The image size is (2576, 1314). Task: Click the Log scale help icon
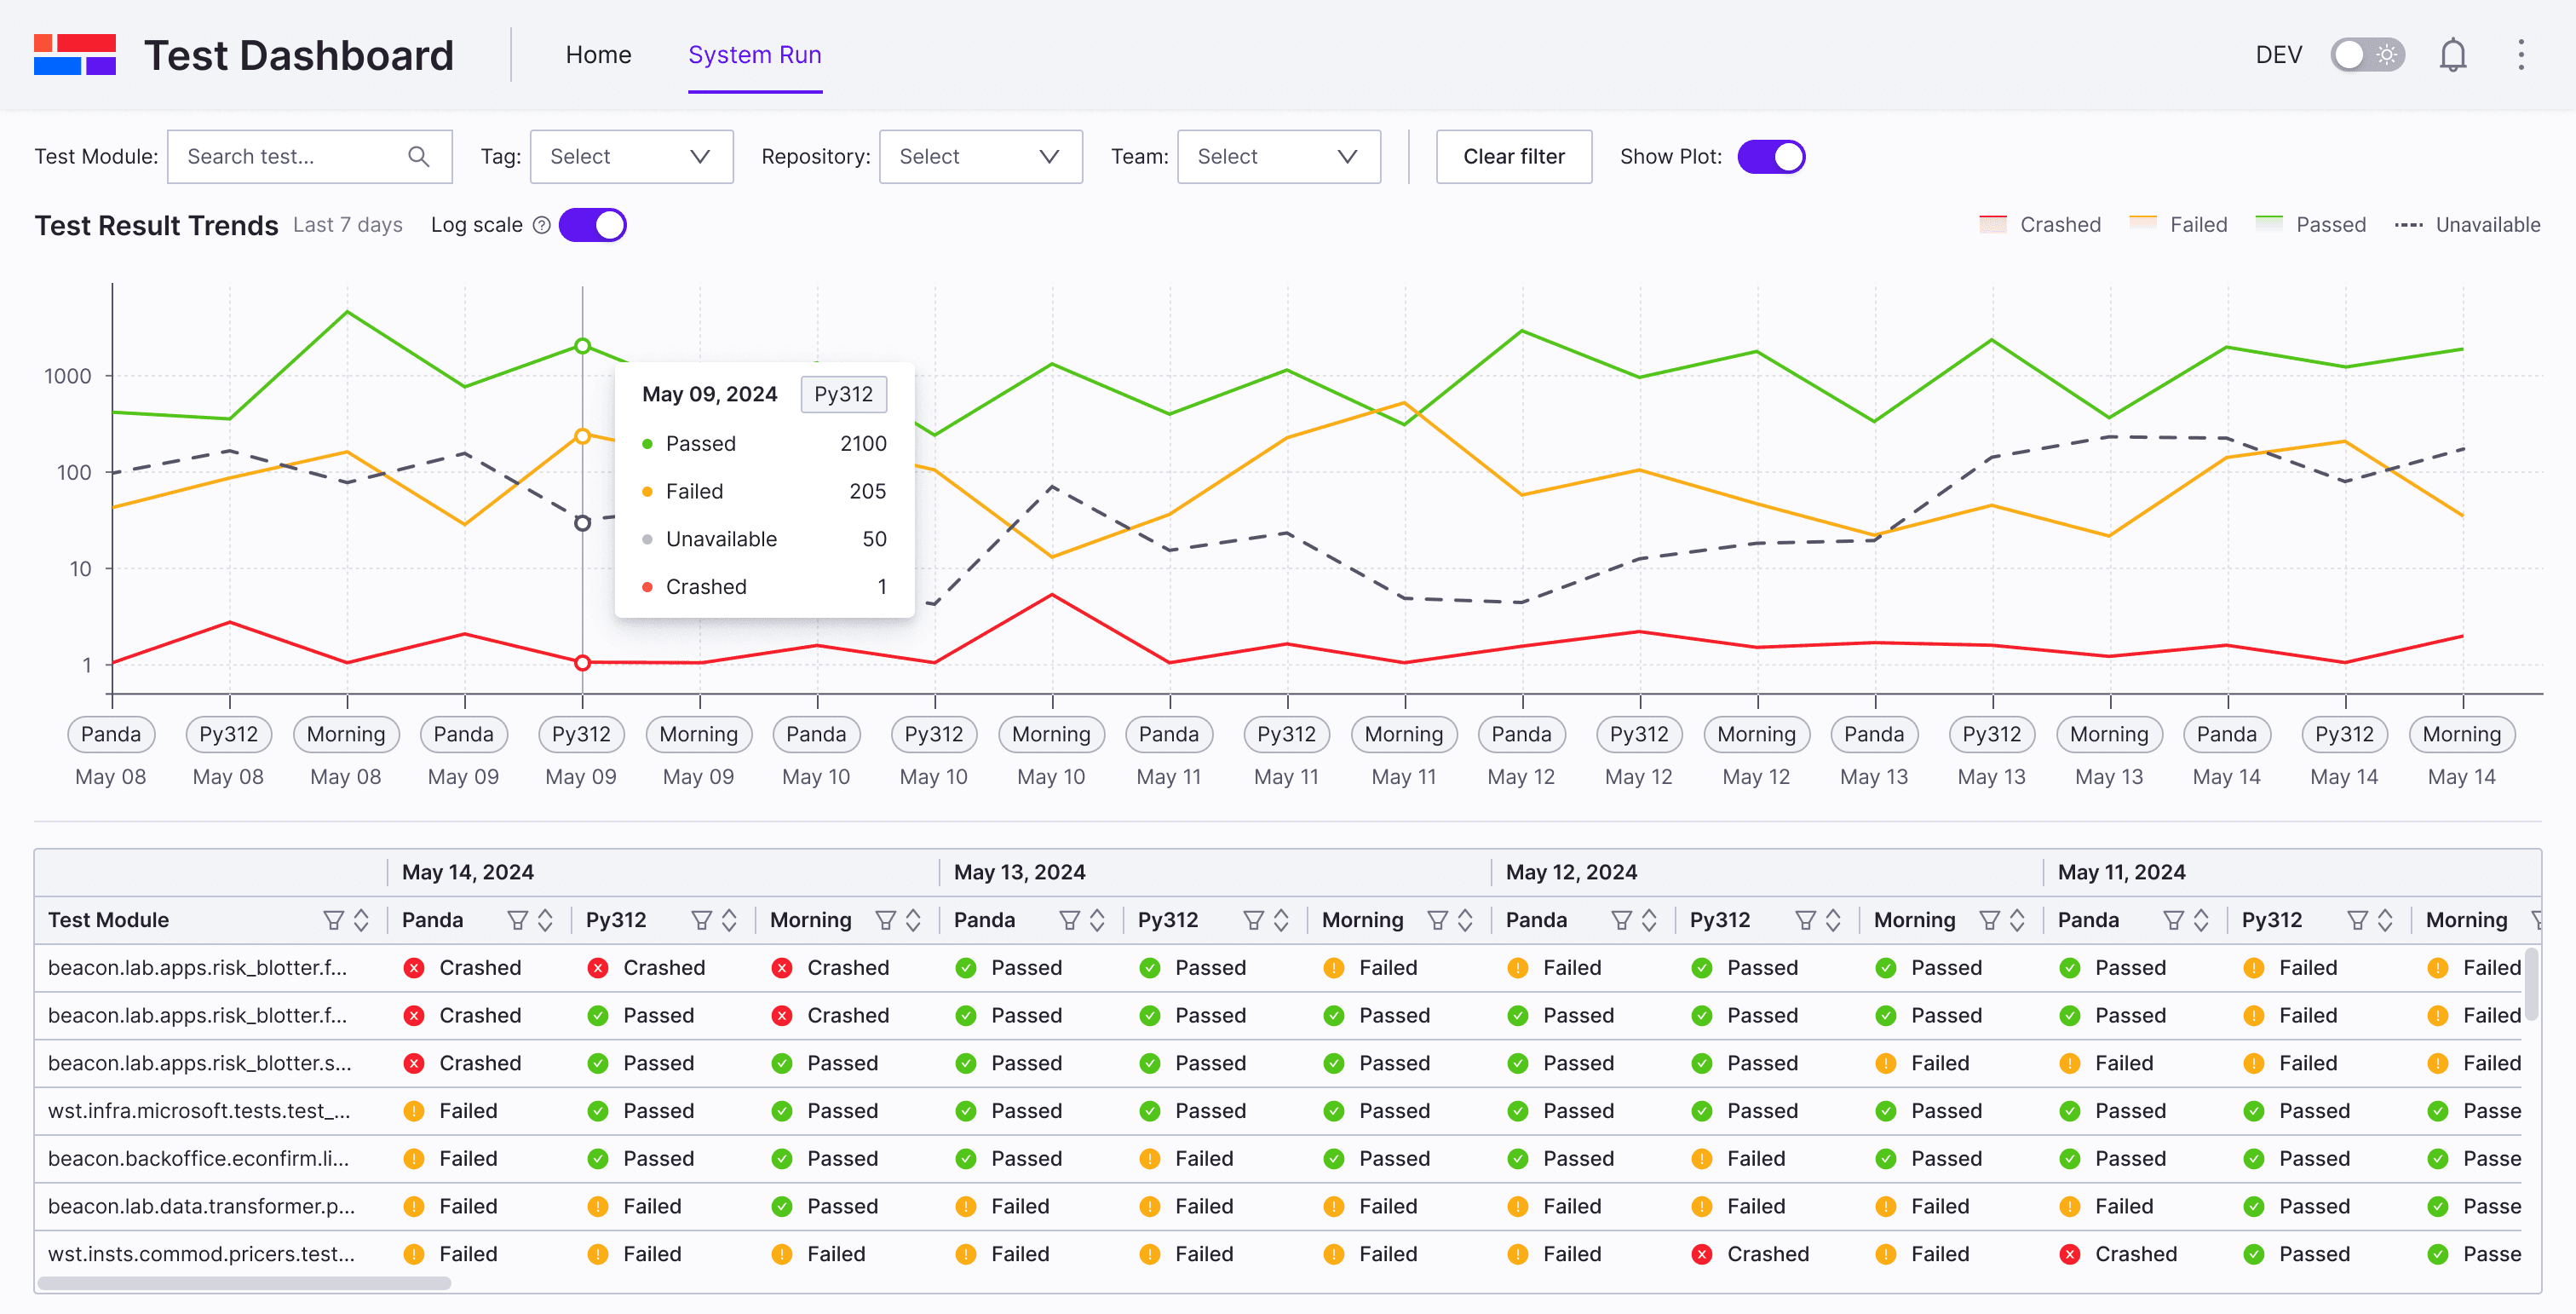pyautogui.click(x=541, y=225)
